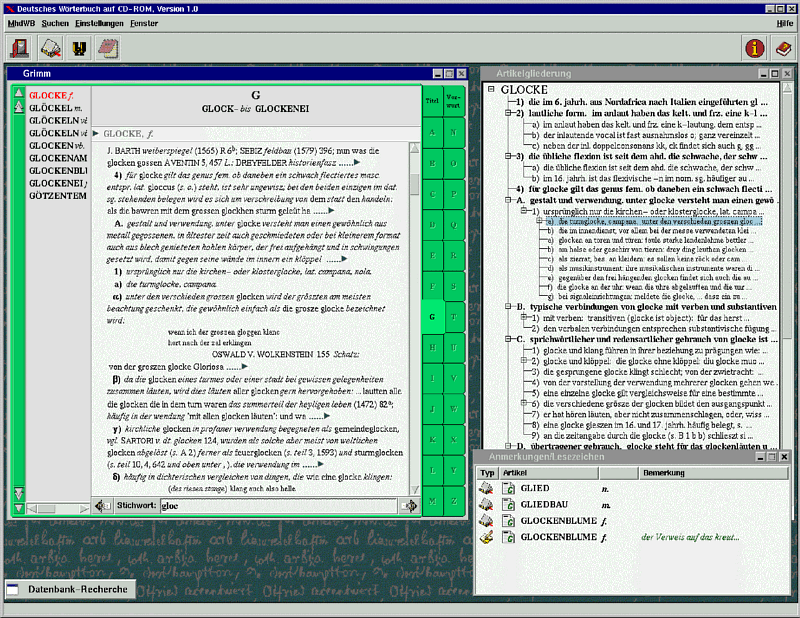Open the Hilfe menu
The height and width of the screenshot is (618, 800).
pos(785,23)
